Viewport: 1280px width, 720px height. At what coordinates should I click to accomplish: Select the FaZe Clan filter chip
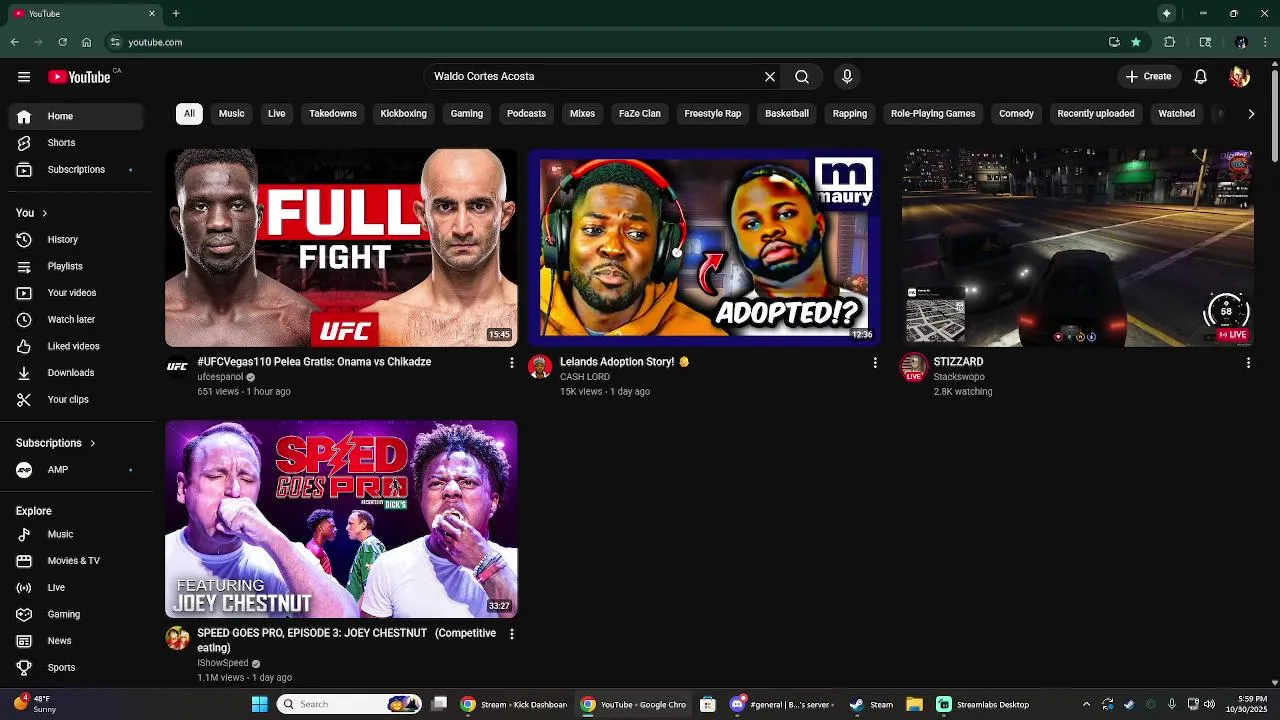[640, 114]
